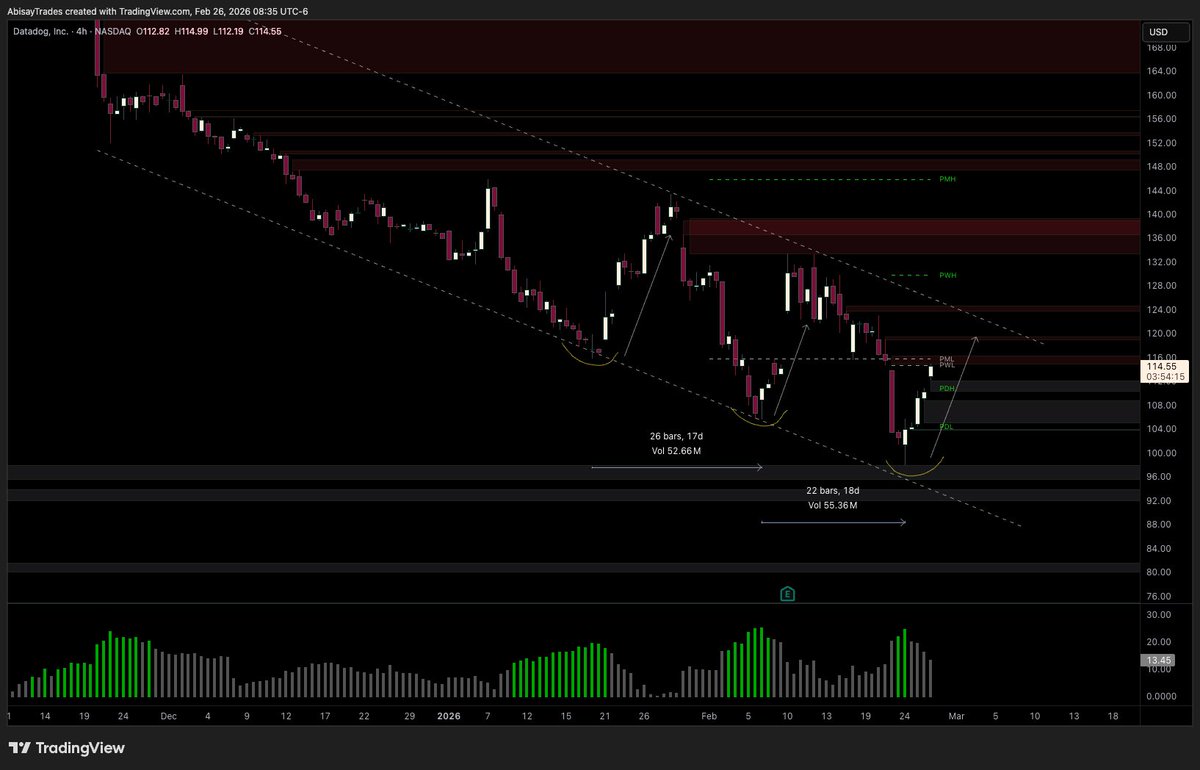Click the 0.000 volume axis label

(x=1161, y=696)
